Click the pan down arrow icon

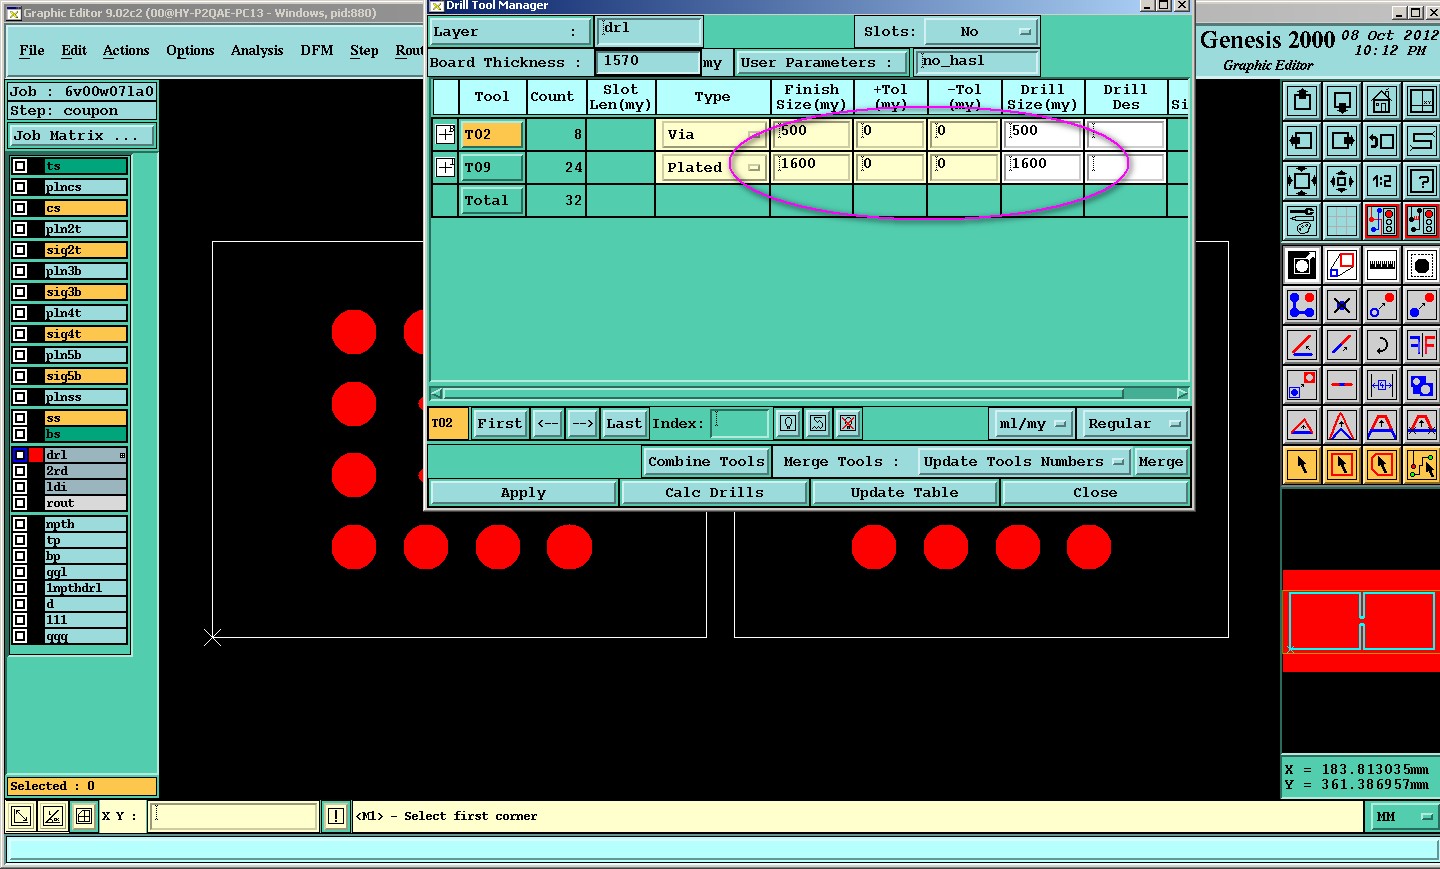click(1342, 101)
